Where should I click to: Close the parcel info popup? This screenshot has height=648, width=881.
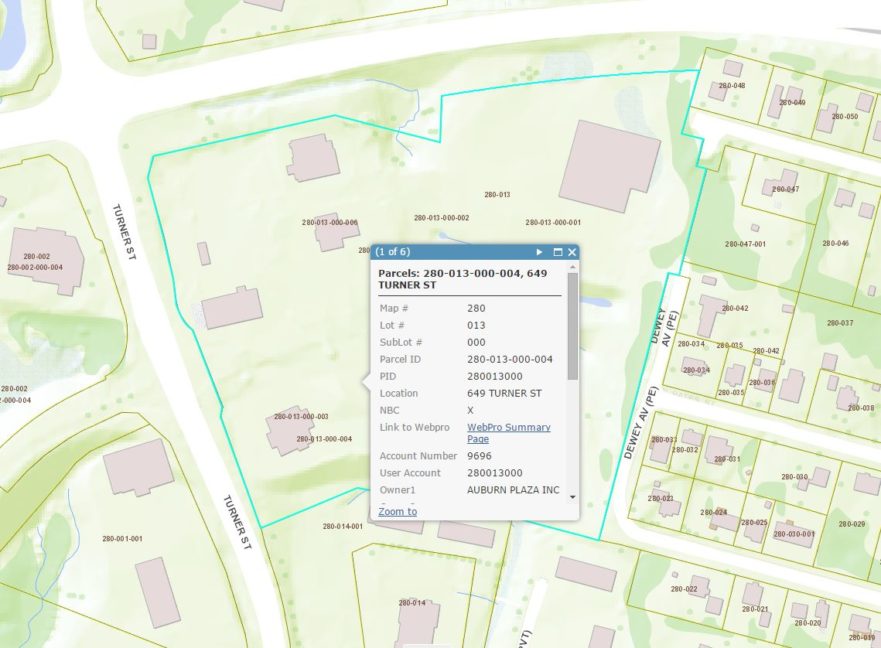tap(572, 252)
